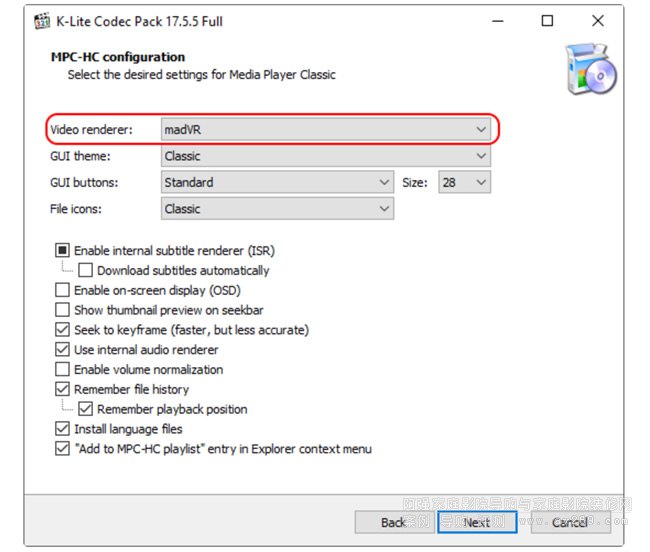Click the K-Lite installer title bar icon
This screenshot has width=650, height=552.
[42, 21]
